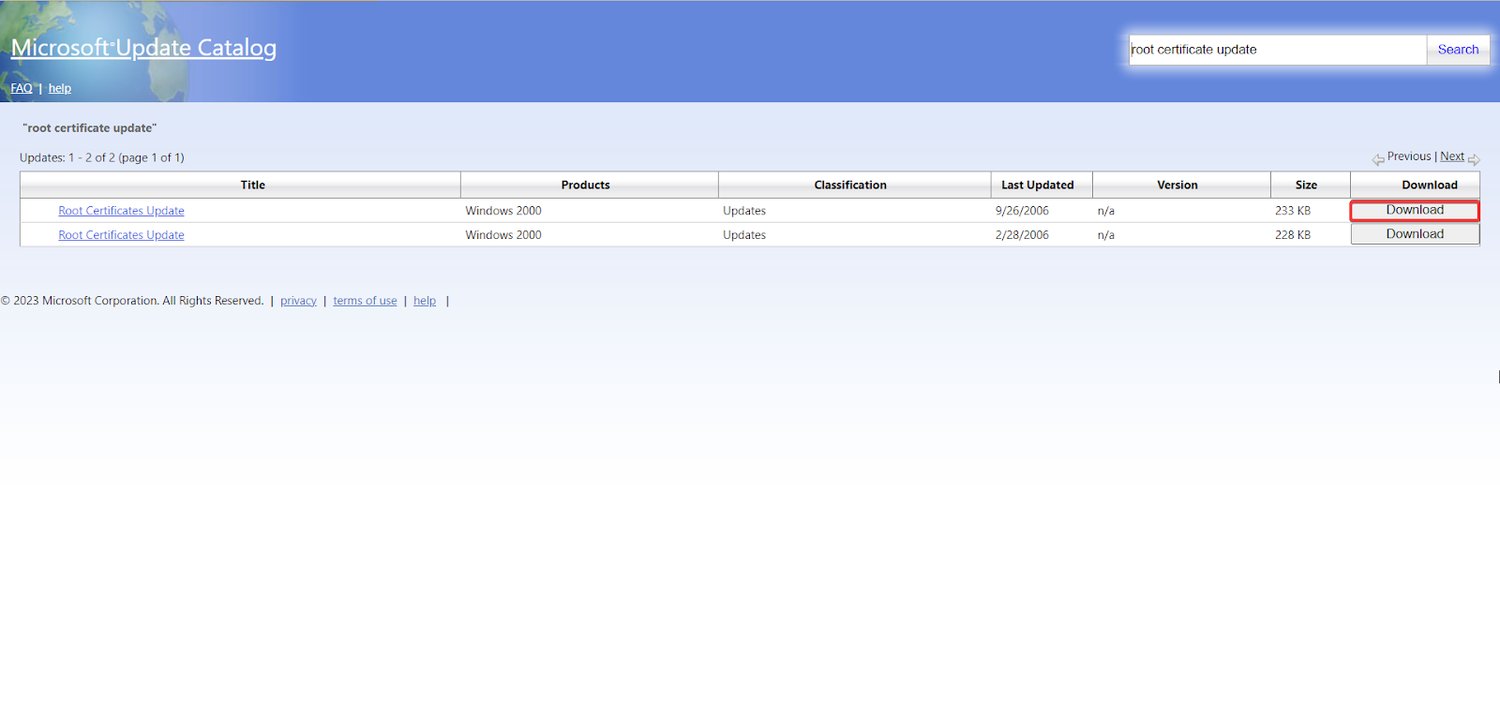
Task: Click the Microsoft copyright notice text
Action: click(132, 301)
